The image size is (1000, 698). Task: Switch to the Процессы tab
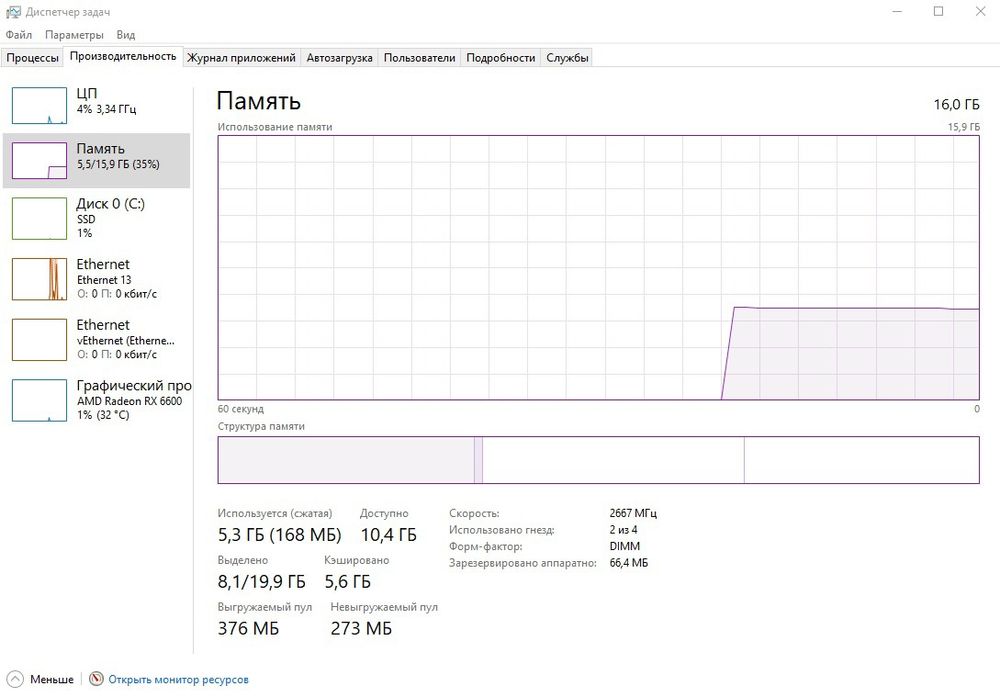tap(32, 58)
